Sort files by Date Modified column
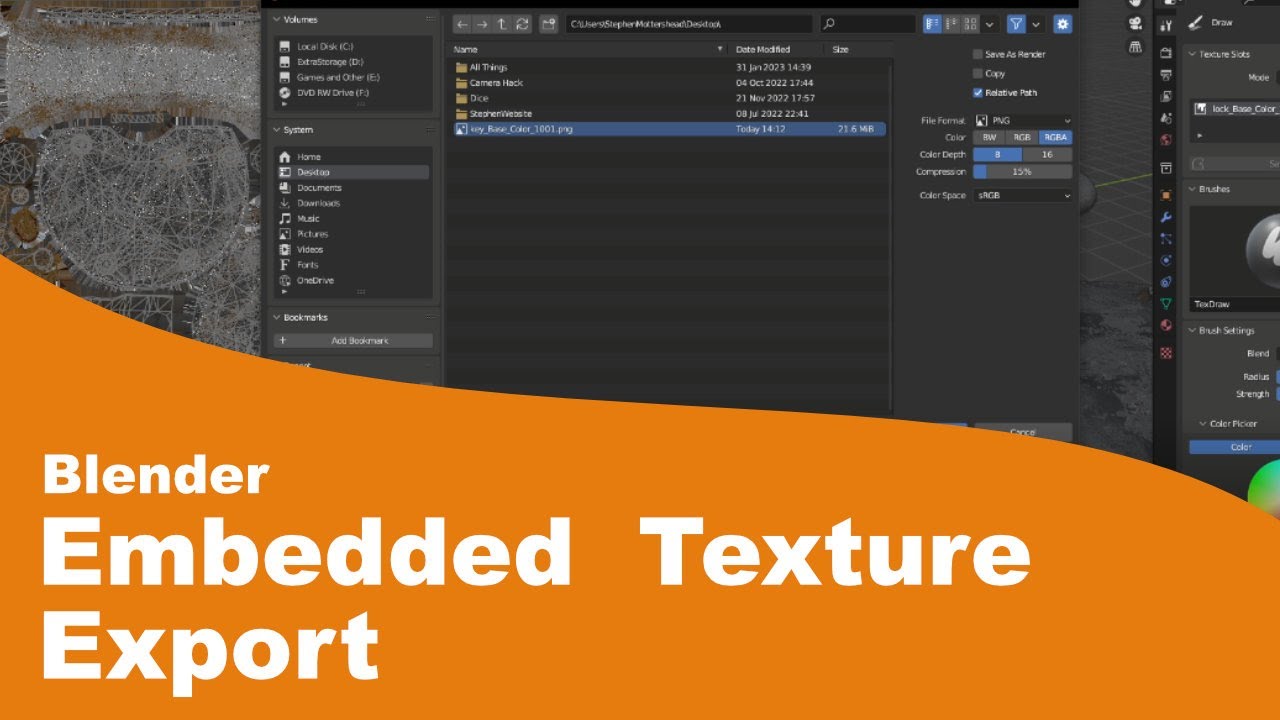This screenshot has width=1280, height=720. tap(778, 49)
